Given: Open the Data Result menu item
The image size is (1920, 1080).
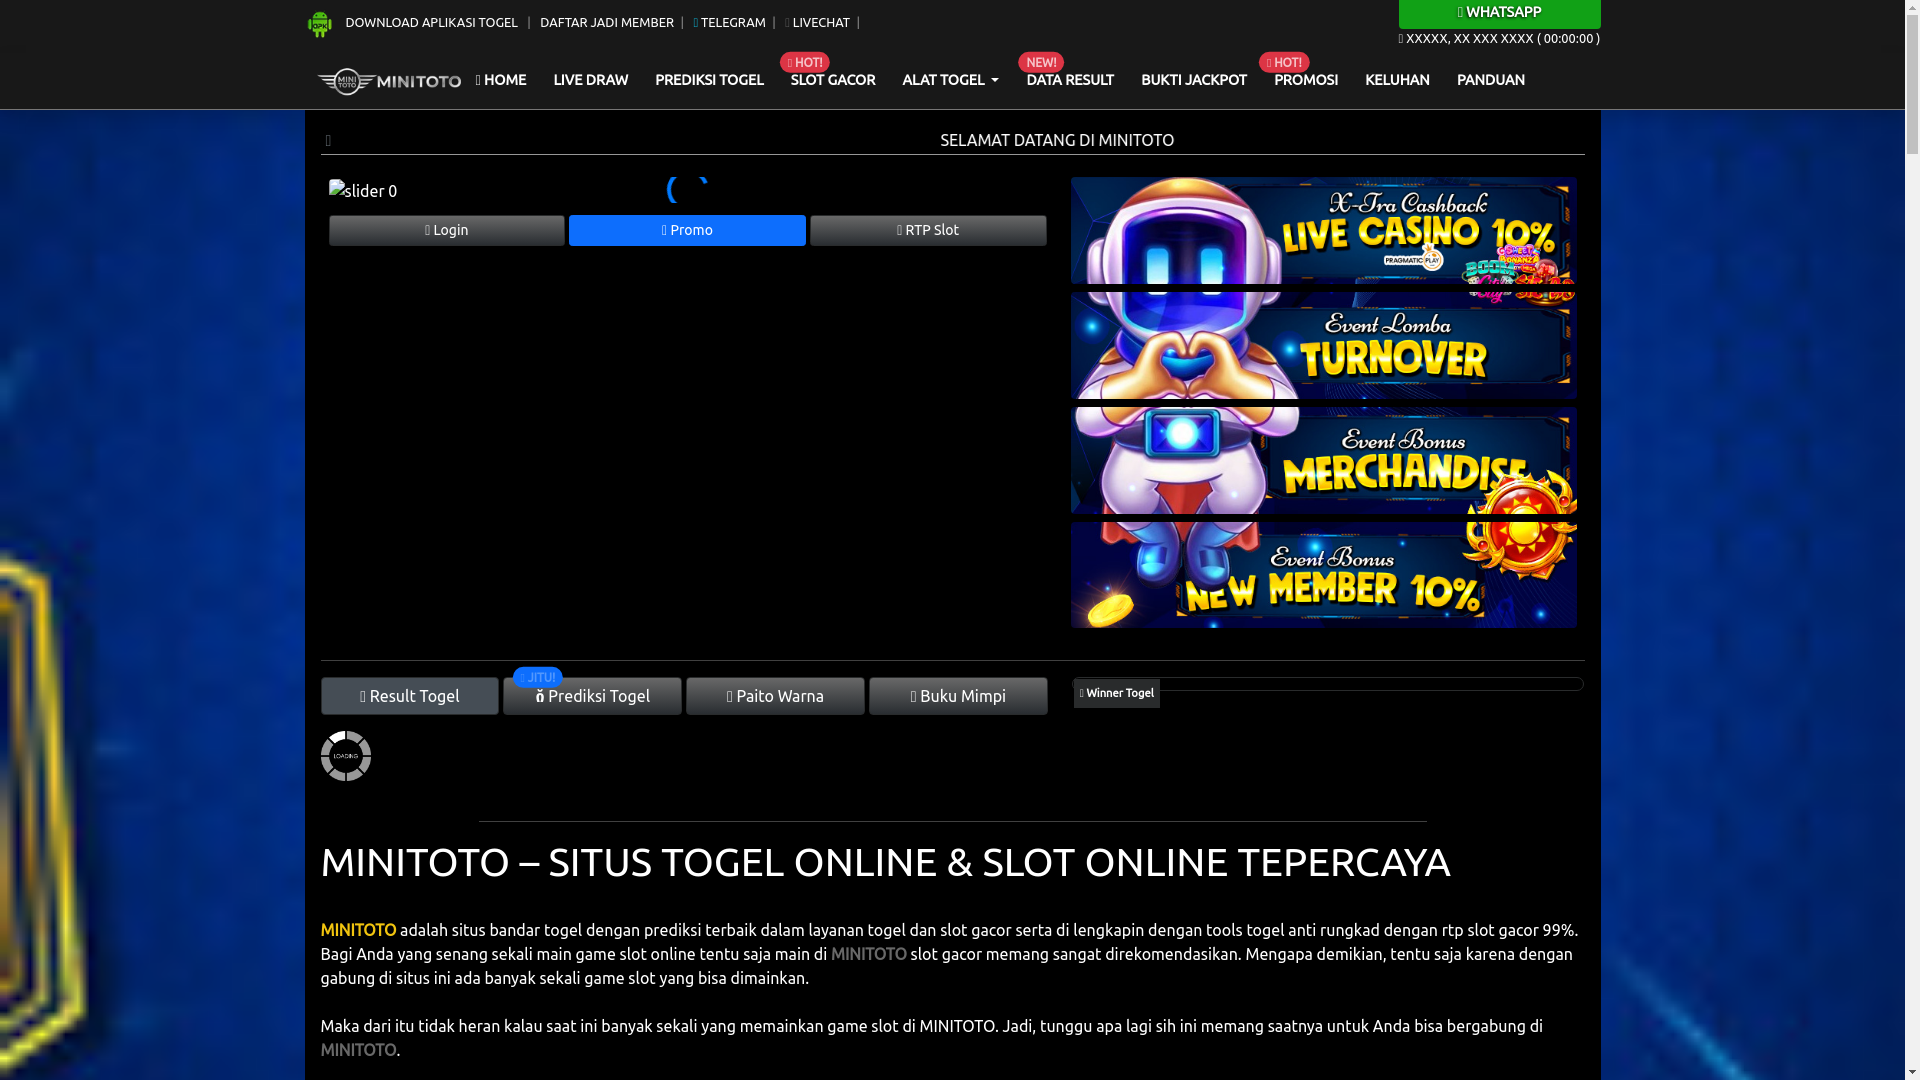Looking at the screenshot, I should coord(1070,80).
